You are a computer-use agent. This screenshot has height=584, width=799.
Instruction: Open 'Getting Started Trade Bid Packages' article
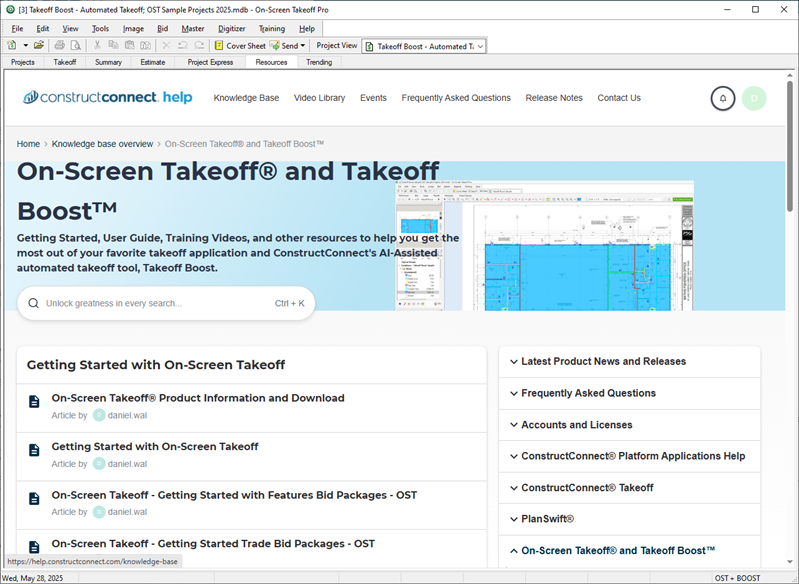coord(213,544)
